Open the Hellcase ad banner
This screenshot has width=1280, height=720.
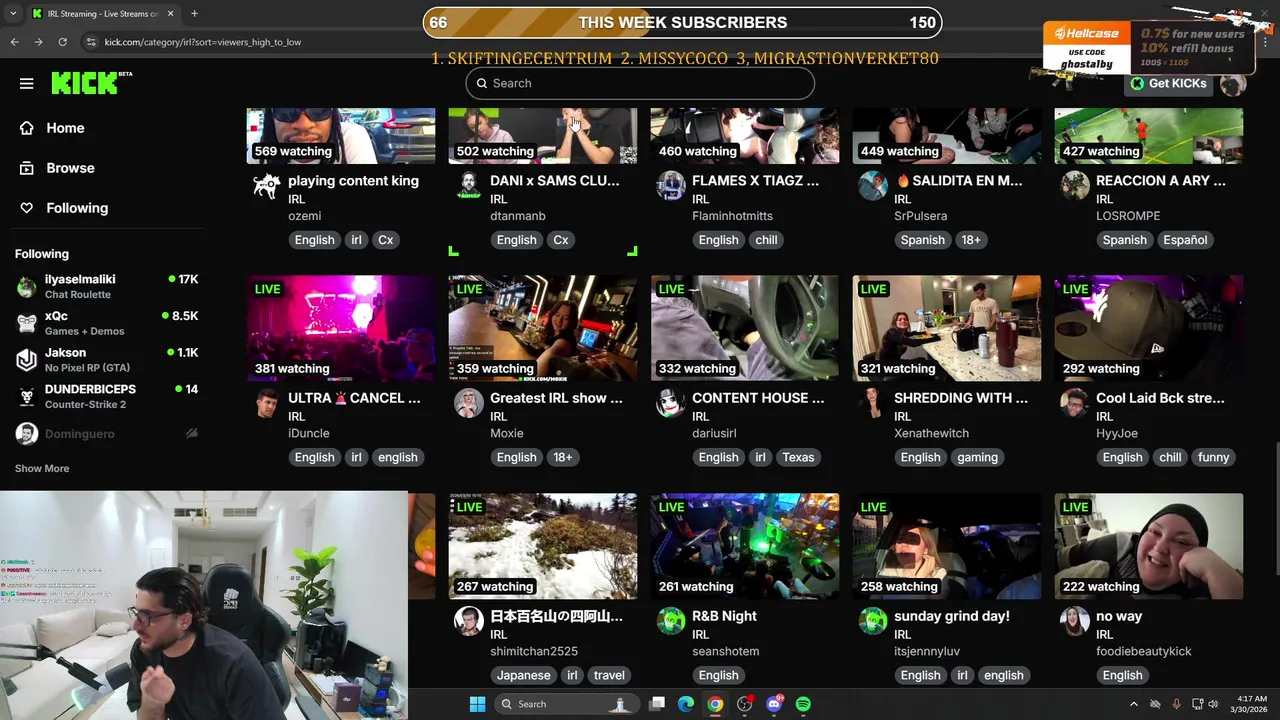[1147, 48]
